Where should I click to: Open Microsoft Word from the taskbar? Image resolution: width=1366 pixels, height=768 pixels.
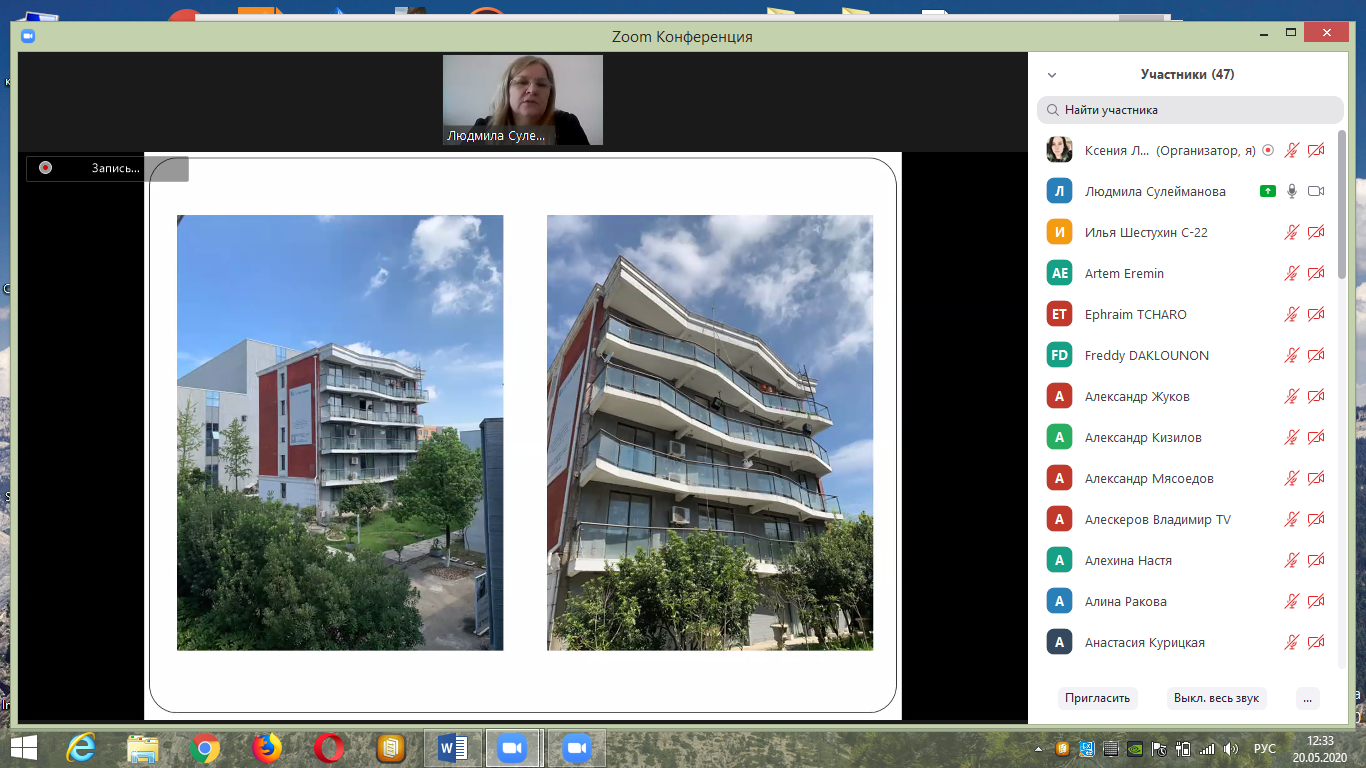pos(452,748)
